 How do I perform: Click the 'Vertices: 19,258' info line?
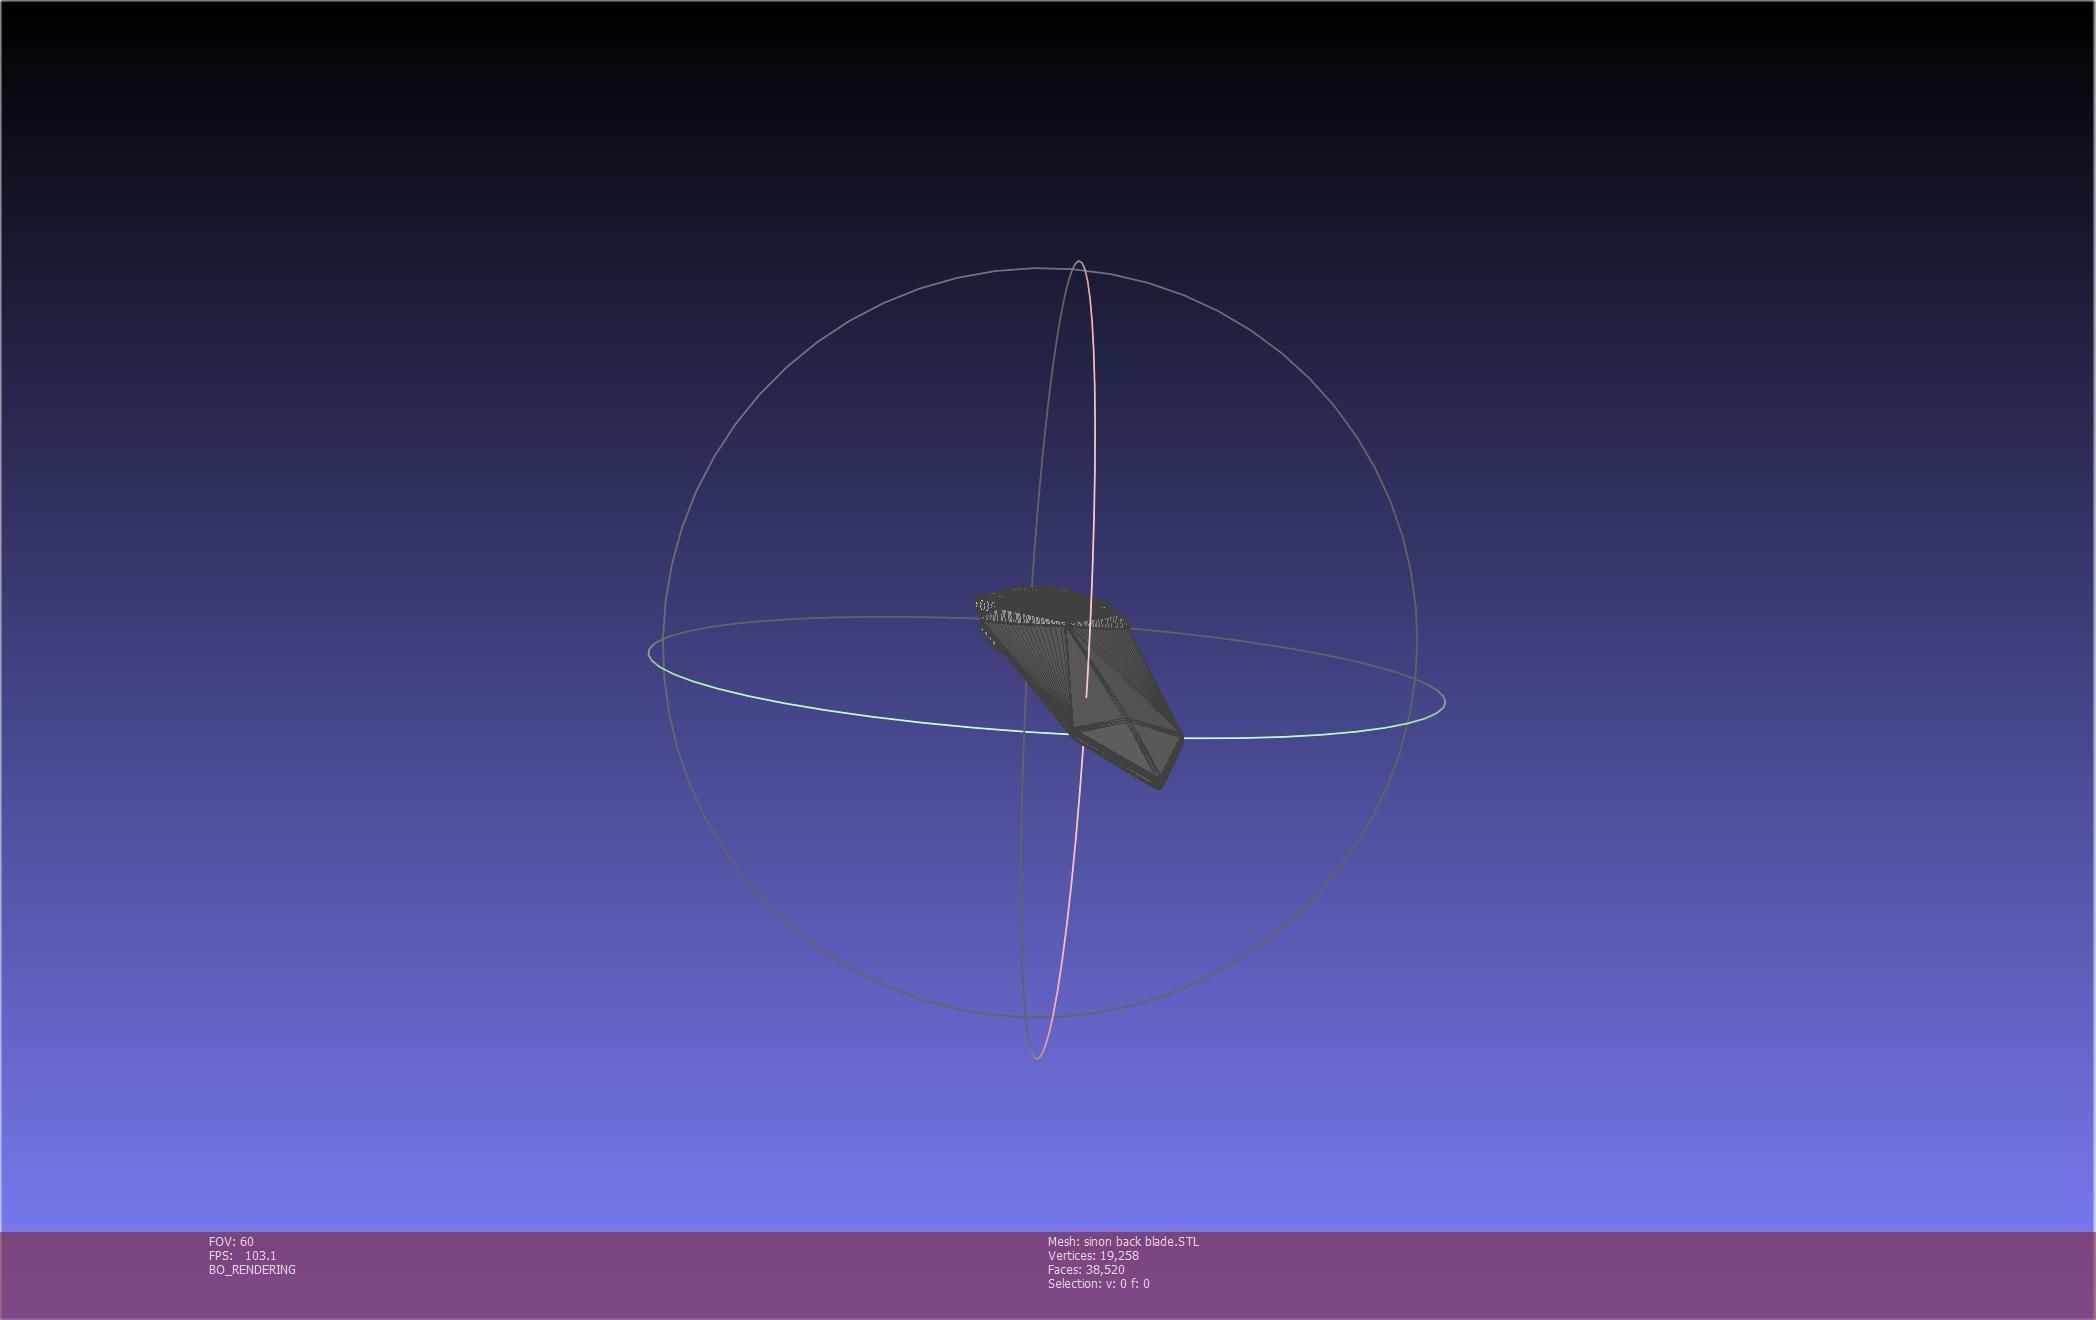1093,1256
